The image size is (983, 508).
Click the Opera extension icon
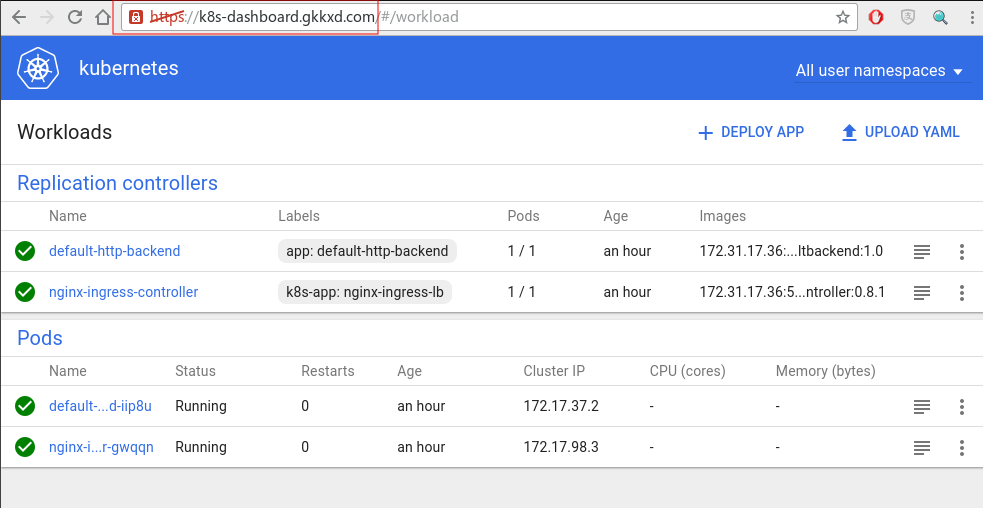click(876, 17)
